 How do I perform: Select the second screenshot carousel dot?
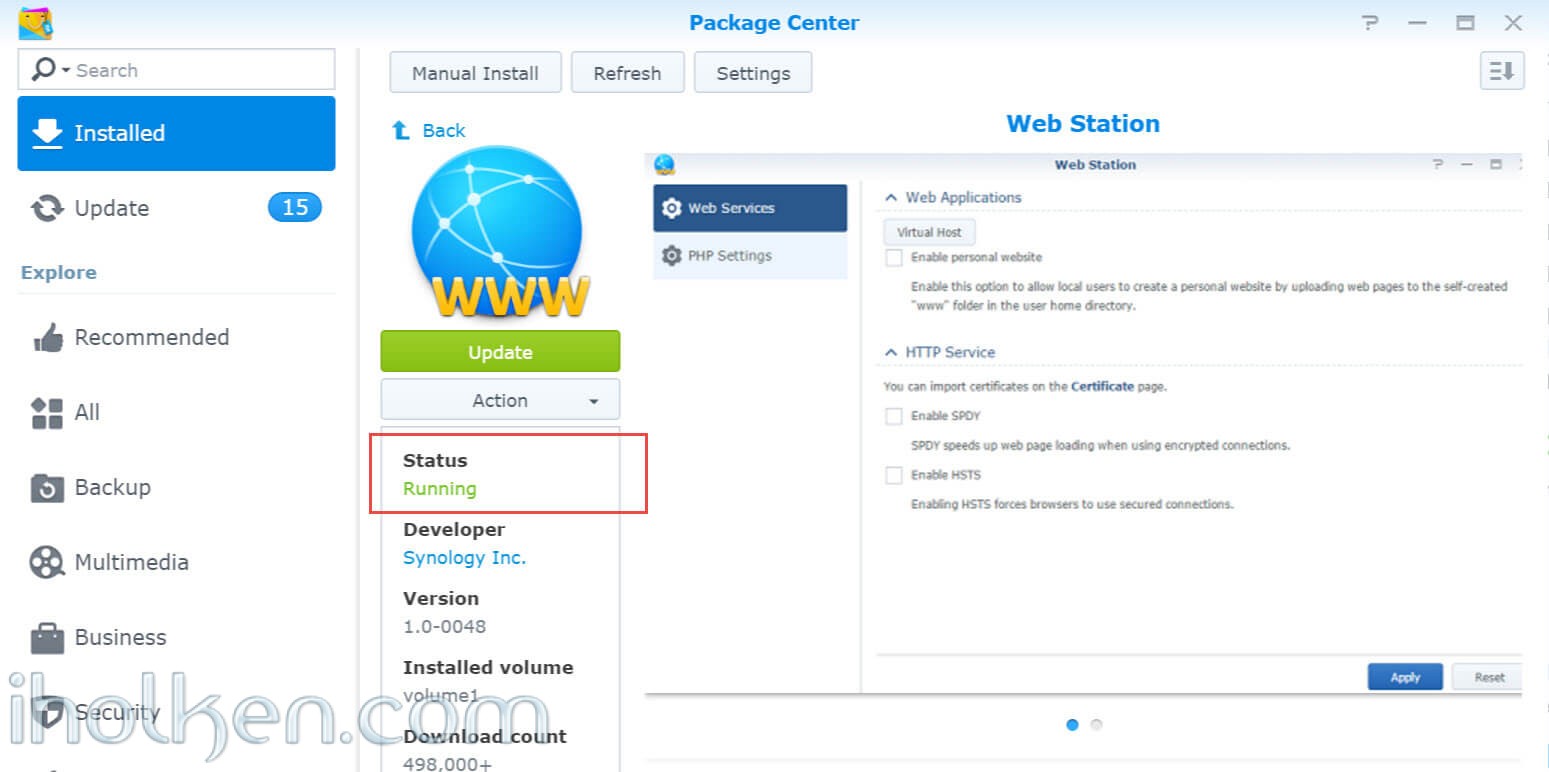click(x=1096, y=725)
